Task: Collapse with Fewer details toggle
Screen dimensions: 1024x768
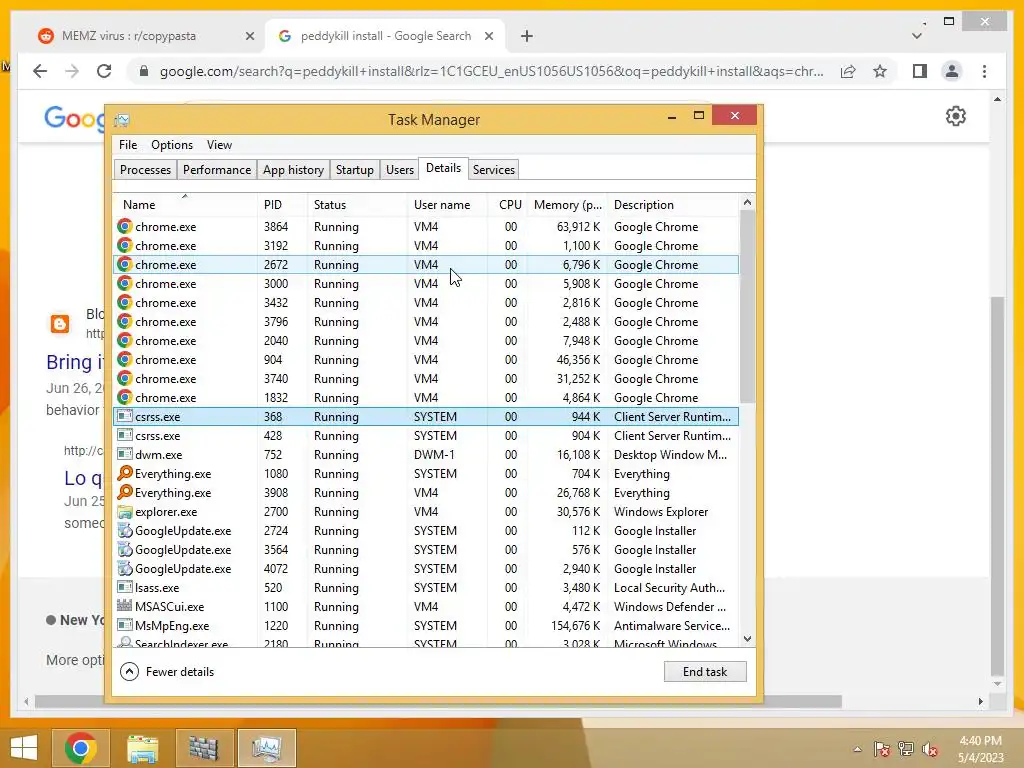Action: coord(168,671)
